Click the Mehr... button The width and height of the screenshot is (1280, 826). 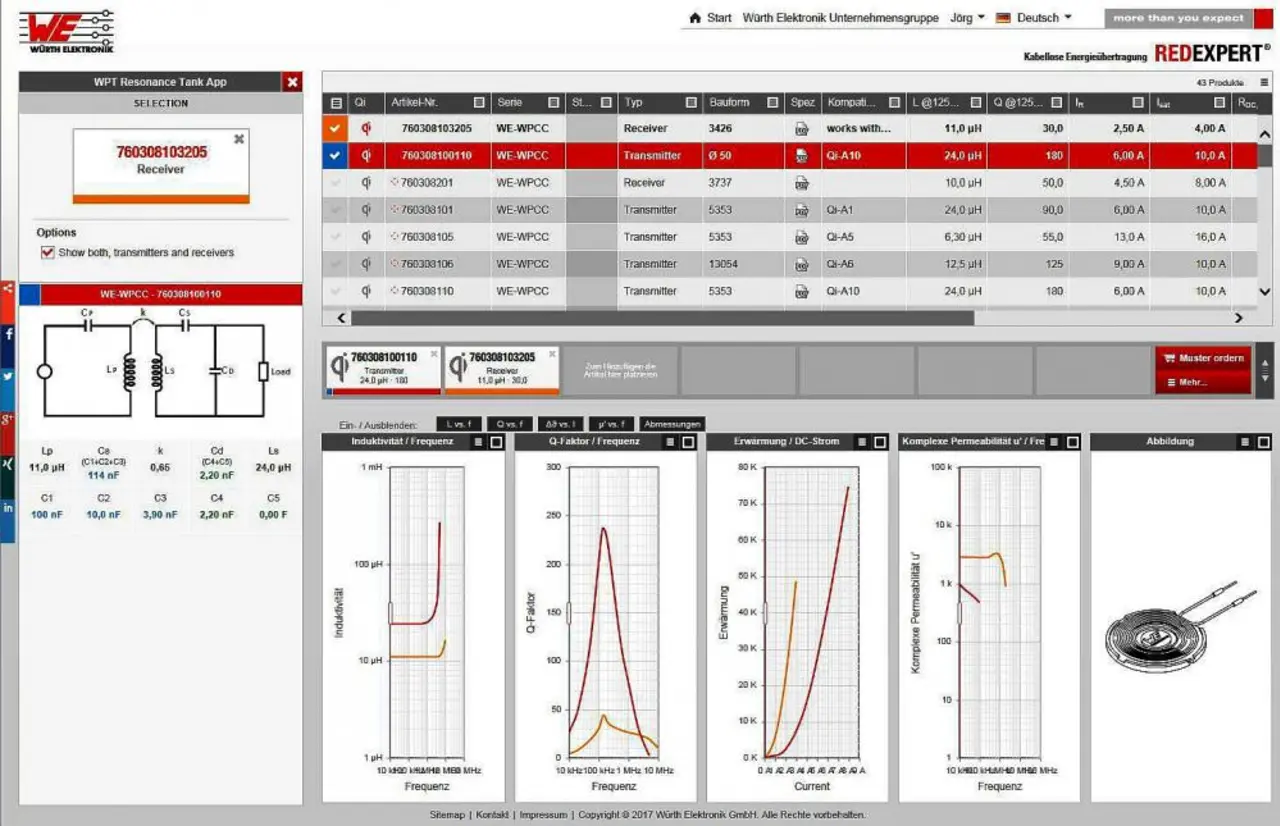pyautogui.click(x=1203, y=382)
